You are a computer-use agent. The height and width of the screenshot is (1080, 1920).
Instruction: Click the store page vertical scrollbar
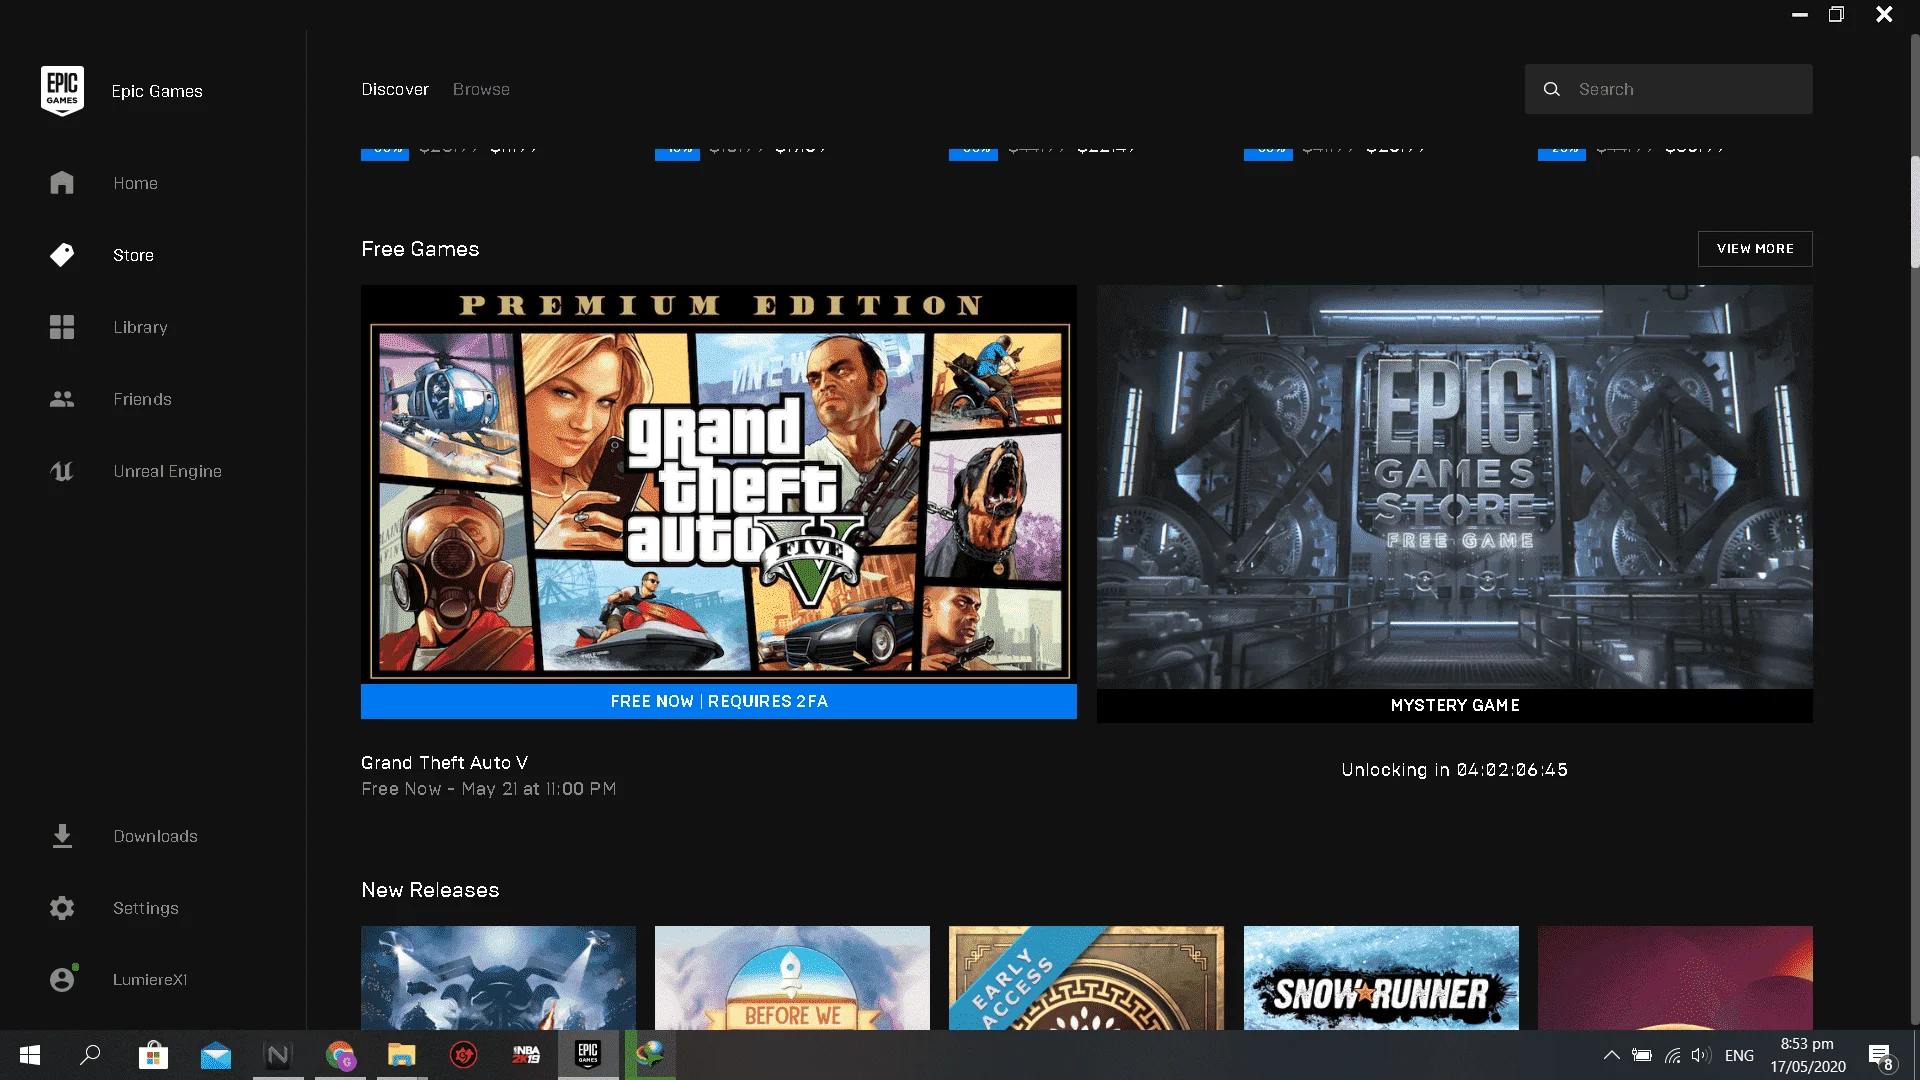pos(1915,211)
